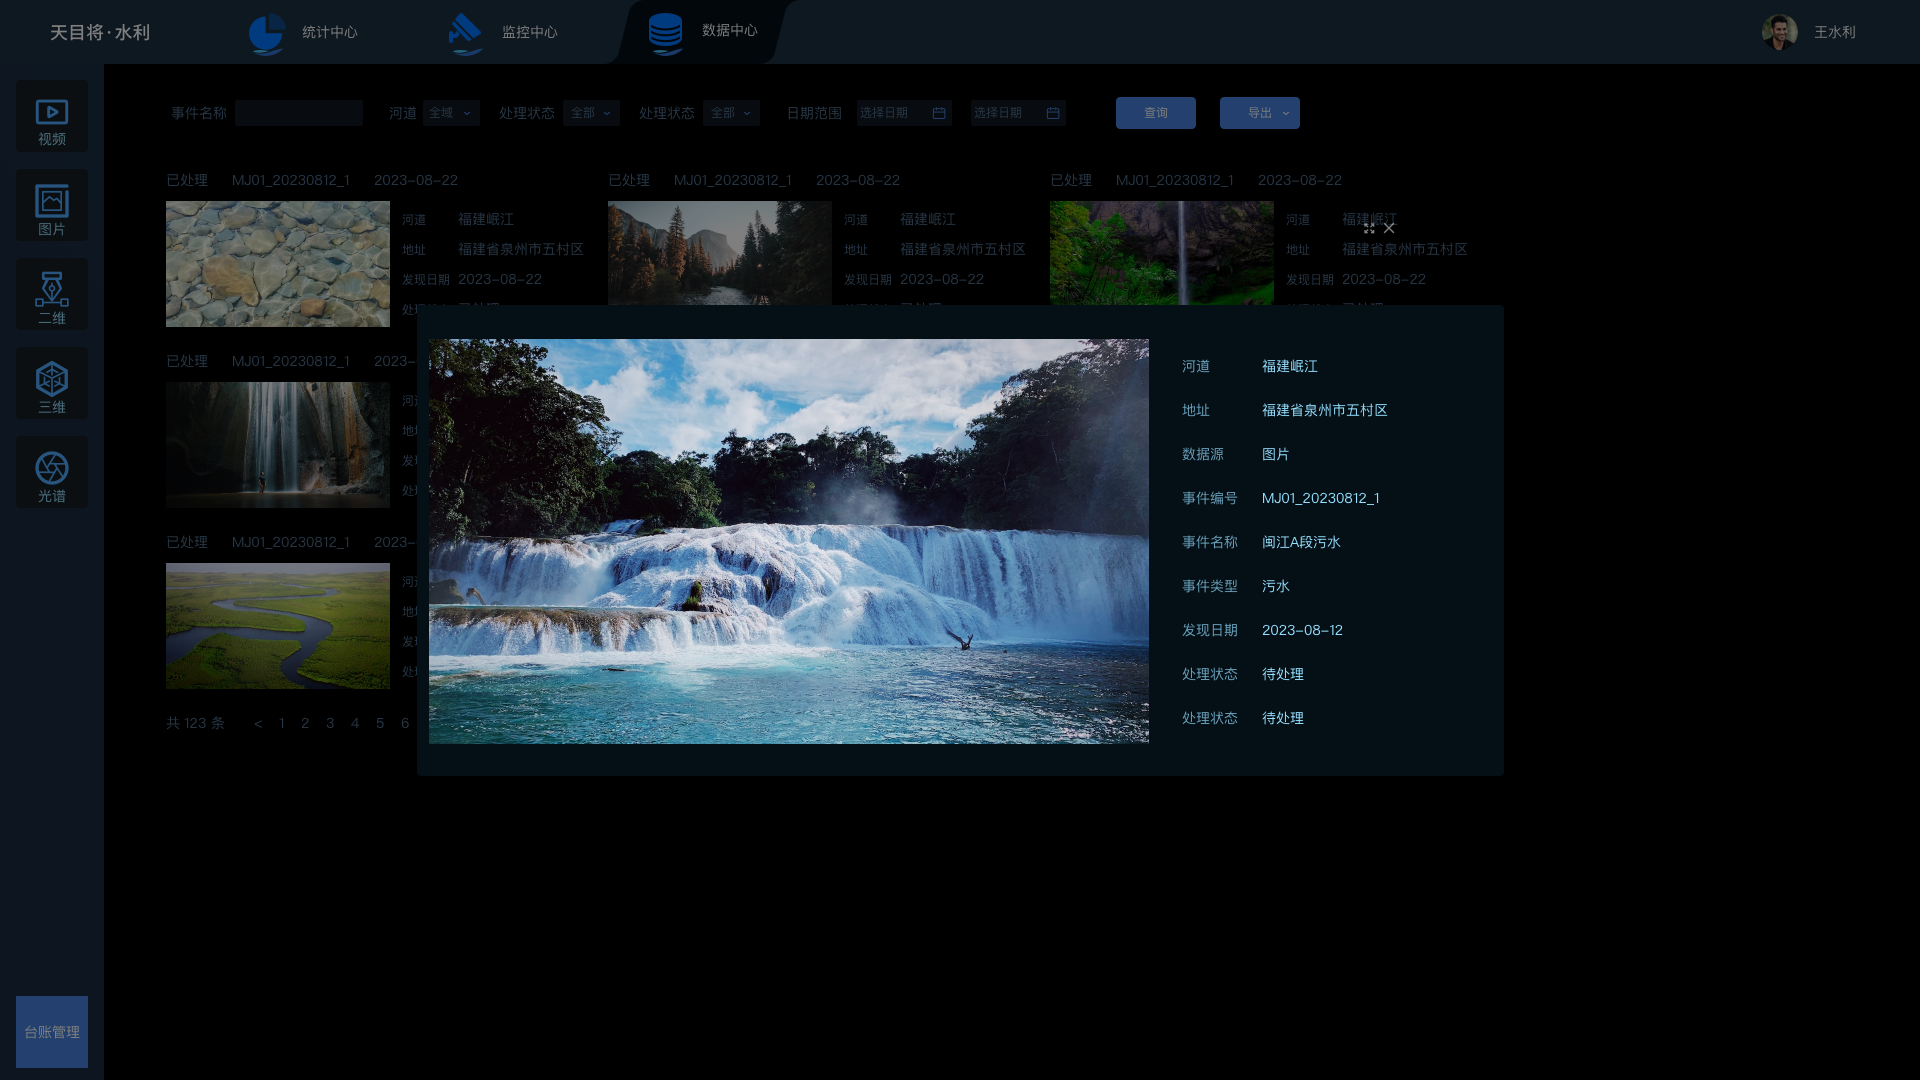Viewport: 1920px width, 1080px height.
Task: Expand the first 处理状态 全部 dropdown
Action: (x=591, y=113)
